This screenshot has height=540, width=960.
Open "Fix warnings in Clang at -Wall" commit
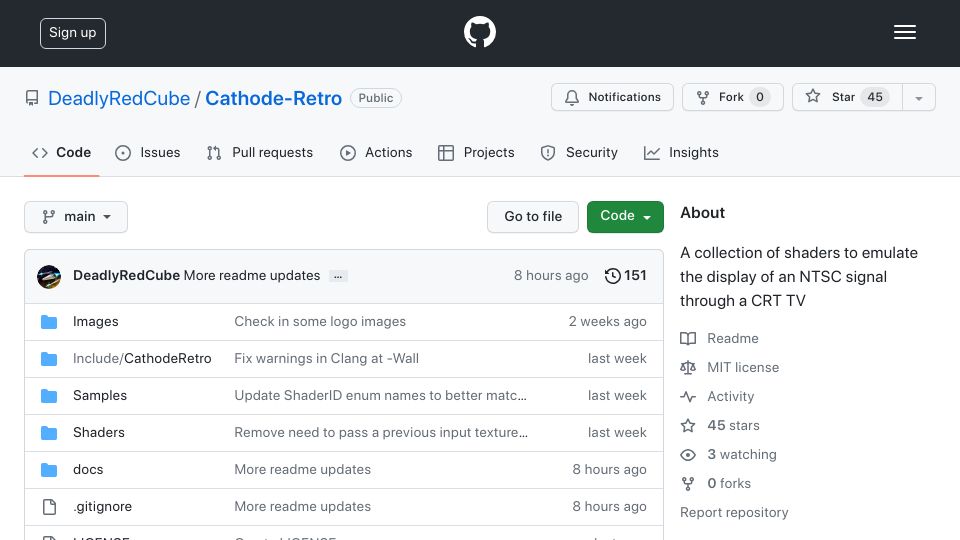[326, 358]
